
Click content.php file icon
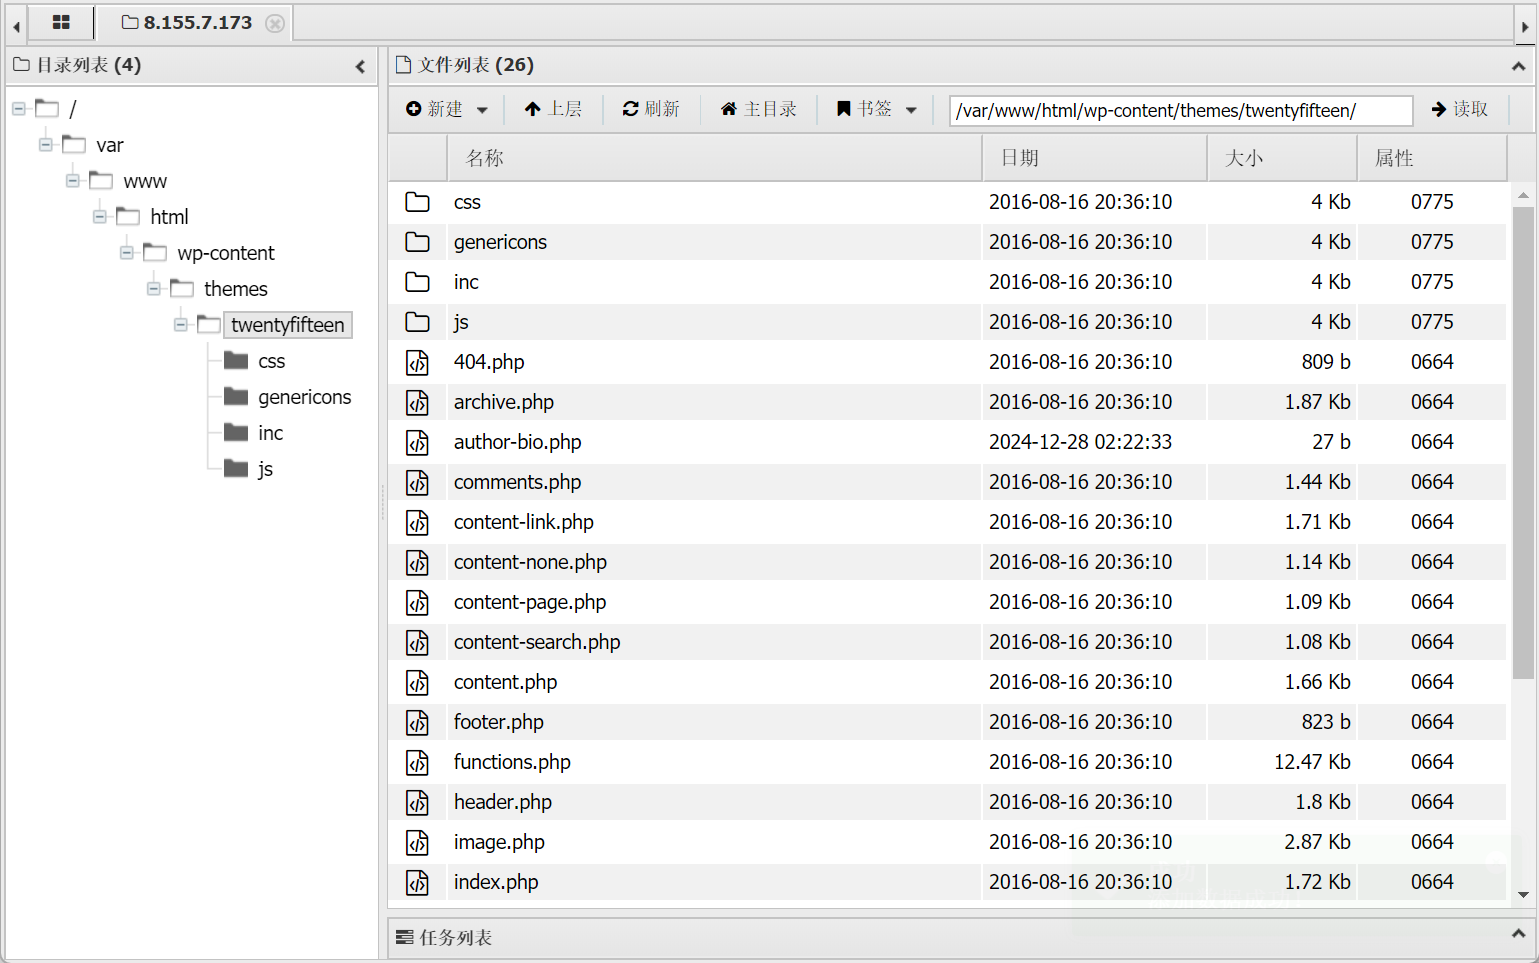click(417, 682)
